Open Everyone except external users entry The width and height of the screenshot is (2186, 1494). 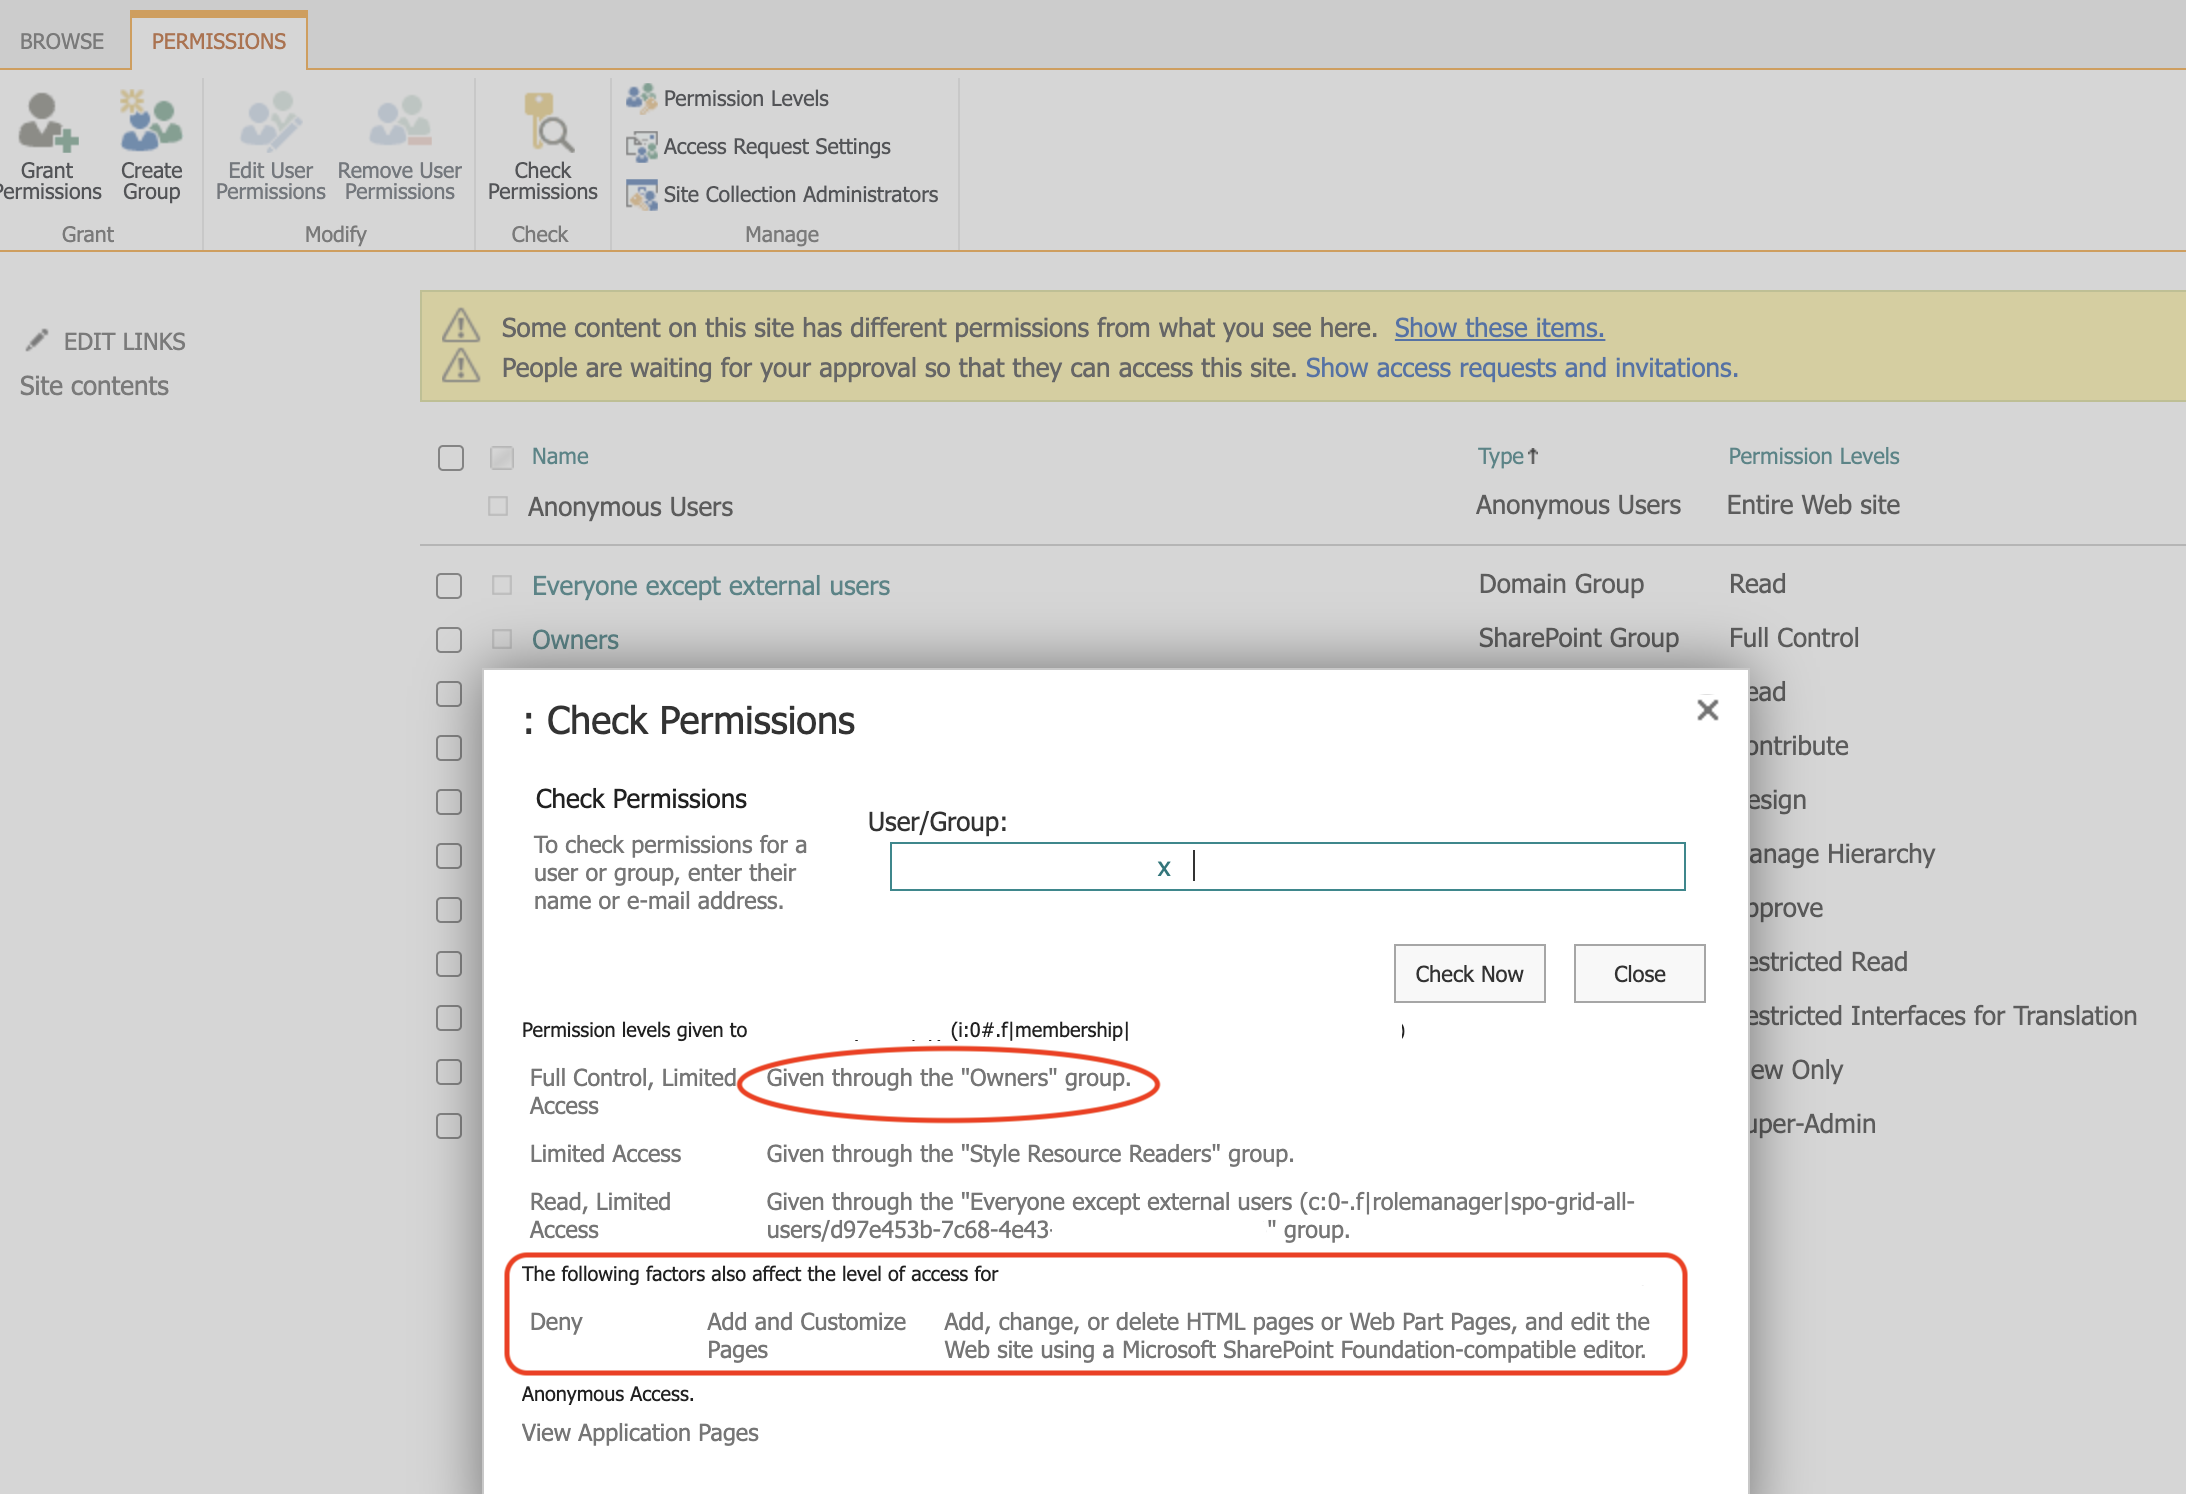(710, 586)
